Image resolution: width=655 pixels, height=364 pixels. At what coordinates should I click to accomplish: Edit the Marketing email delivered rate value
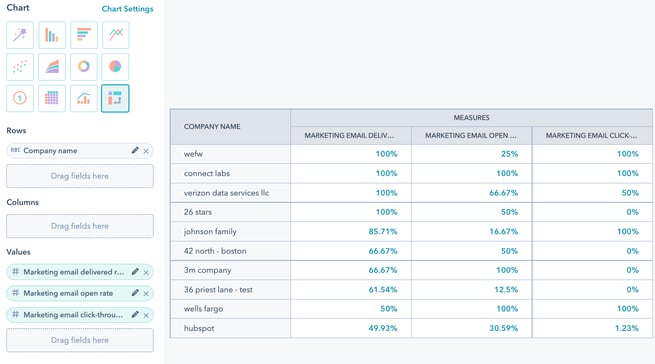135,272
